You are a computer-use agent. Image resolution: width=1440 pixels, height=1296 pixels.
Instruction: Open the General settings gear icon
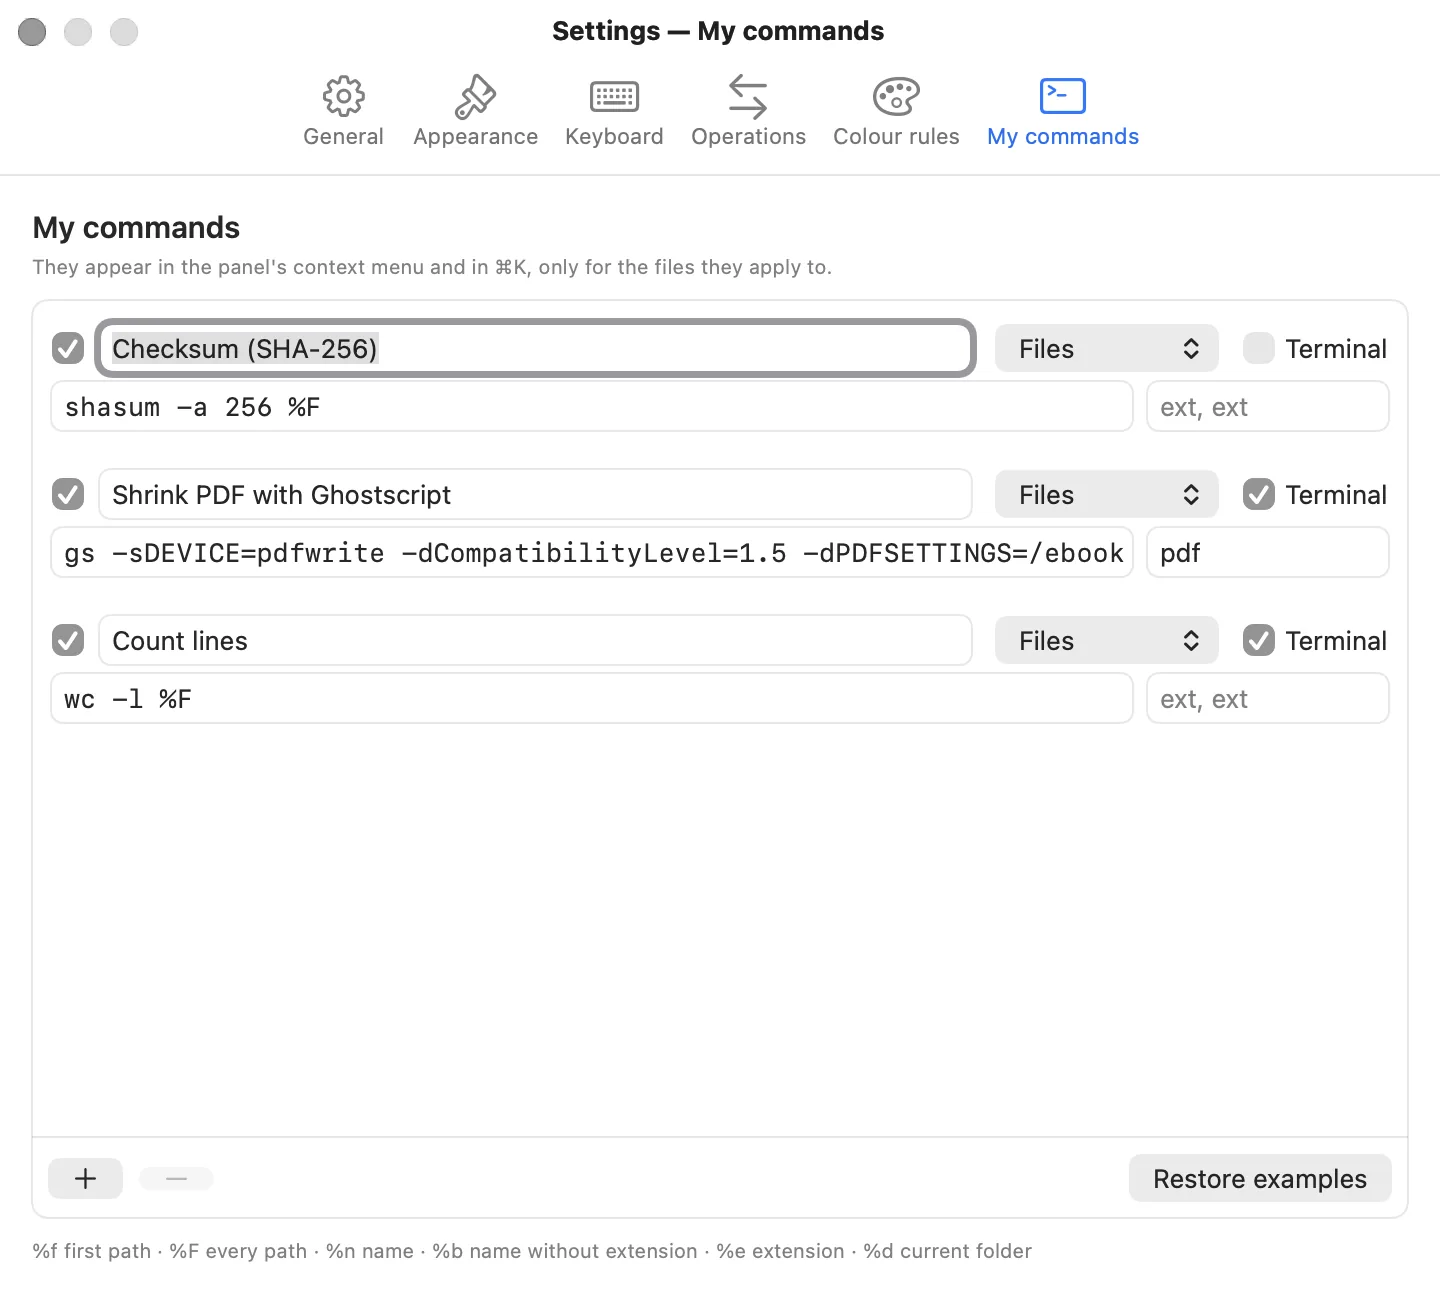pyautogui.click(x=343, y=97)
